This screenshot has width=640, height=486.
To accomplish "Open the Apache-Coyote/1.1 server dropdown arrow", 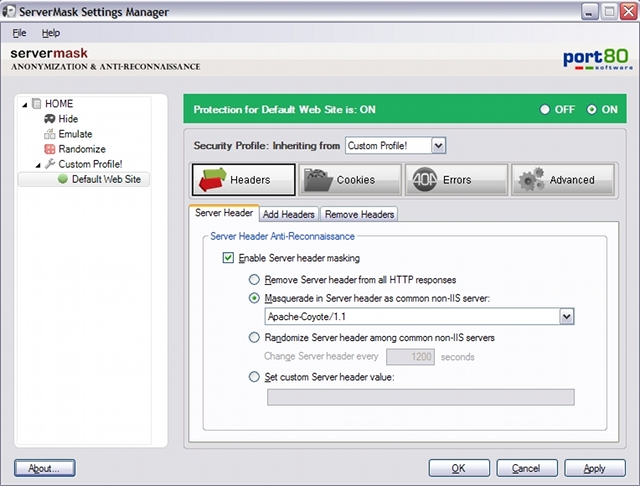I will click(567, 317).
